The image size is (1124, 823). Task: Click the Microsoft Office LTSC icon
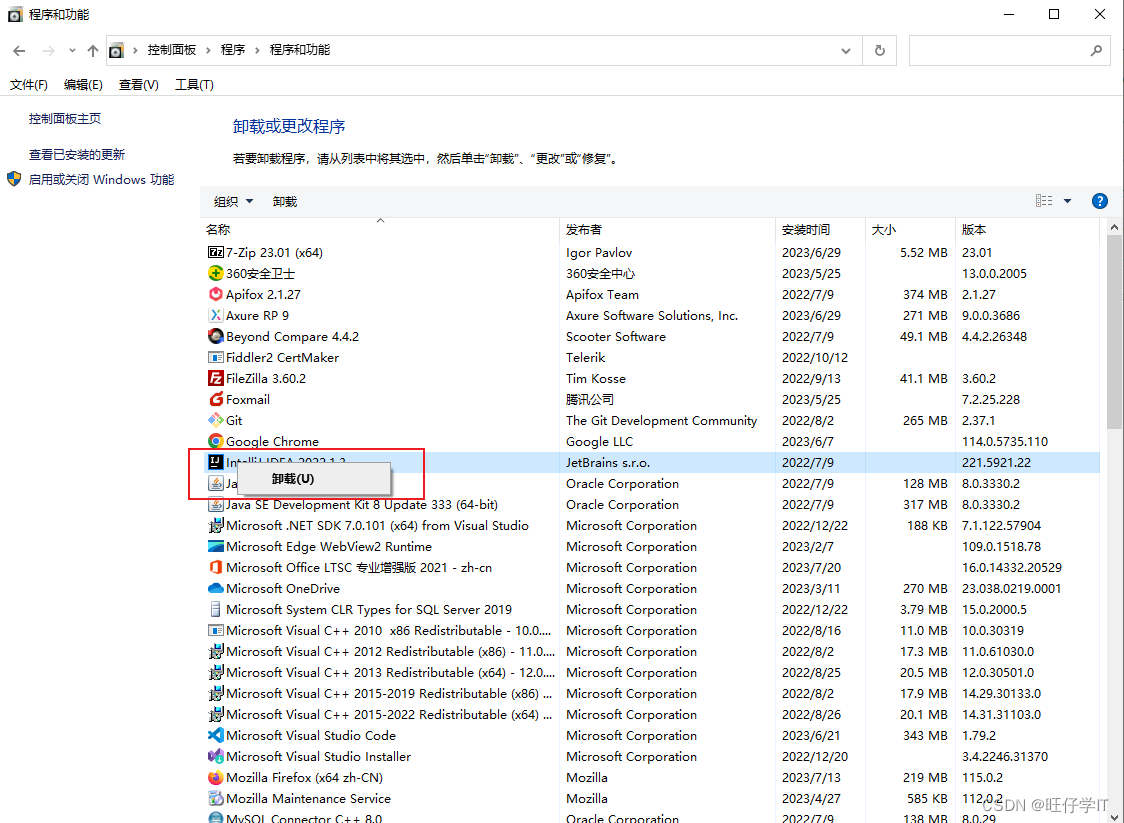pyautogui.click(x=215, y=567)
